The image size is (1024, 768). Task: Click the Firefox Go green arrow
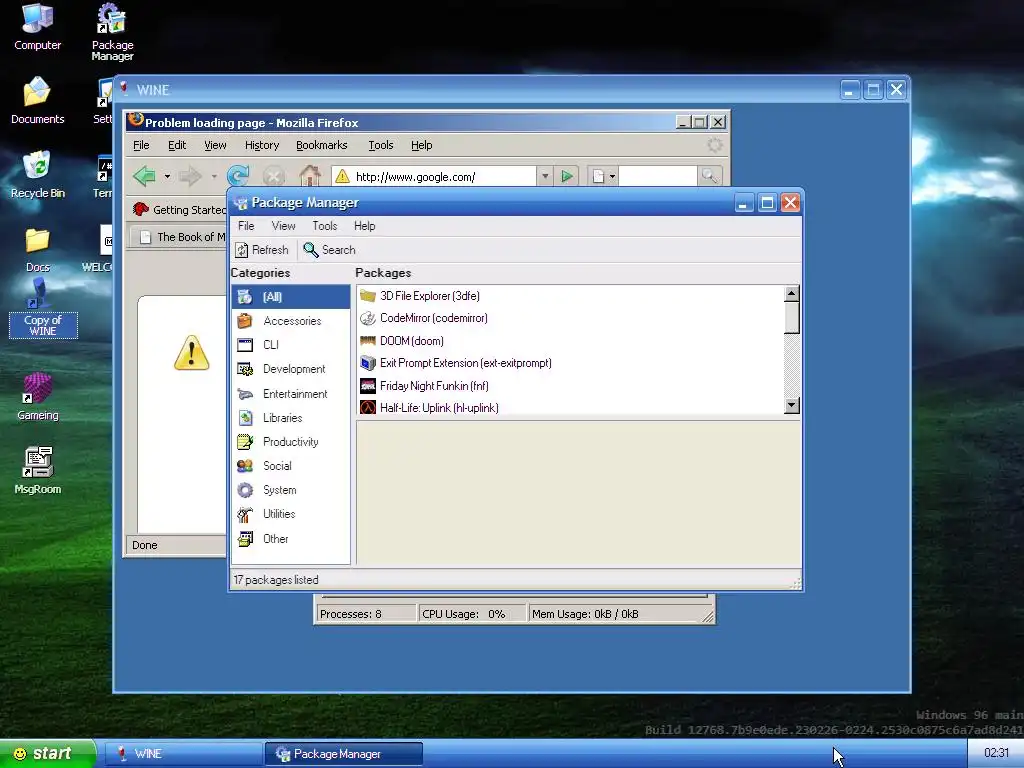[567, 176]
